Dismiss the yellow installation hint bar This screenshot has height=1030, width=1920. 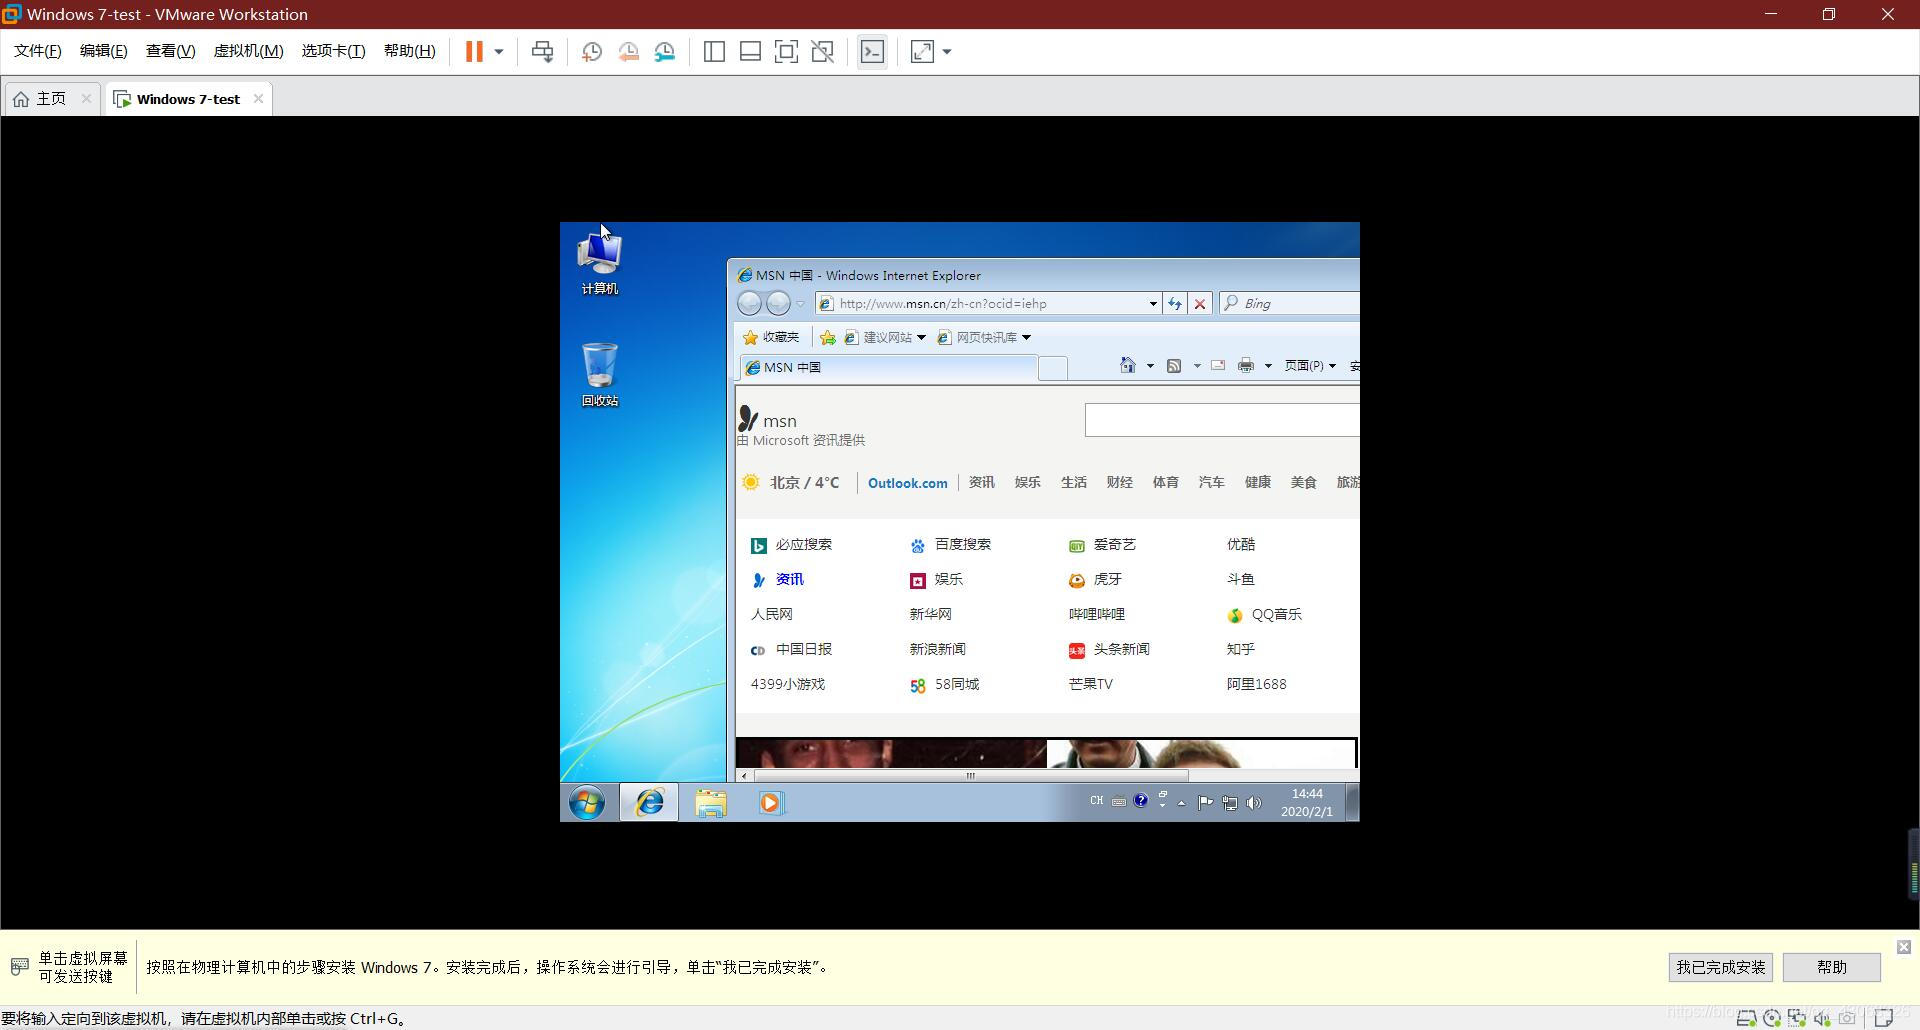(x=1903, y=946)
